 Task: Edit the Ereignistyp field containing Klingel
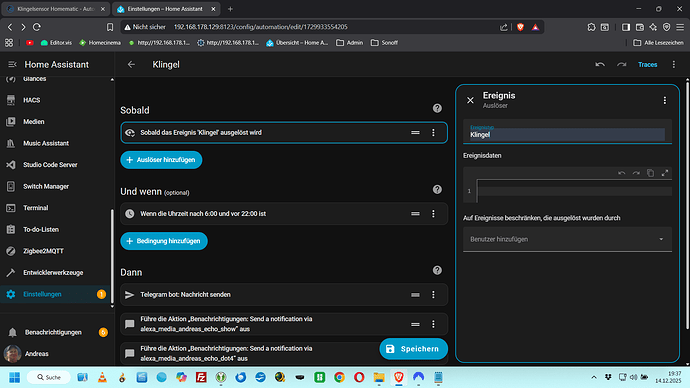[x=567, y=132]
